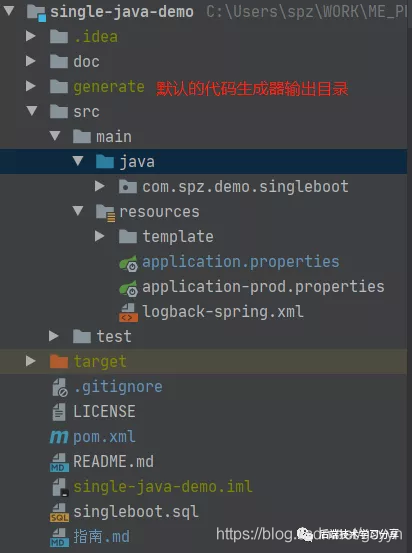
Task: Select the highlighted java folder label
Action: click(x=137, y=162)
